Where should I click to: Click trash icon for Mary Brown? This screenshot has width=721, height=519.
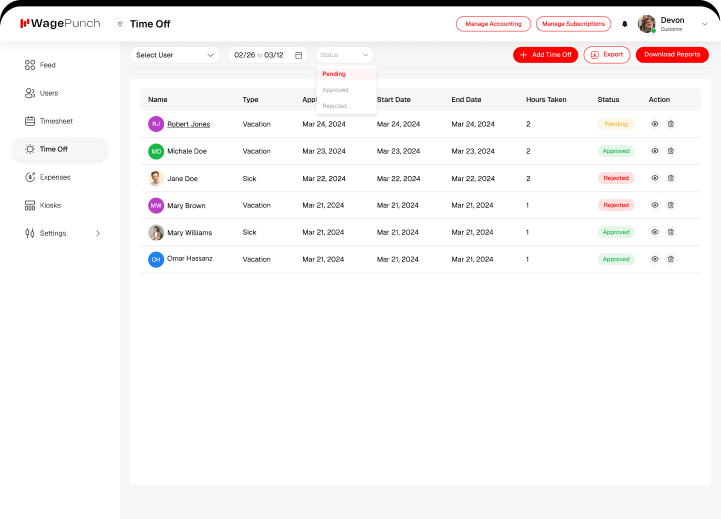click(670, 205)
